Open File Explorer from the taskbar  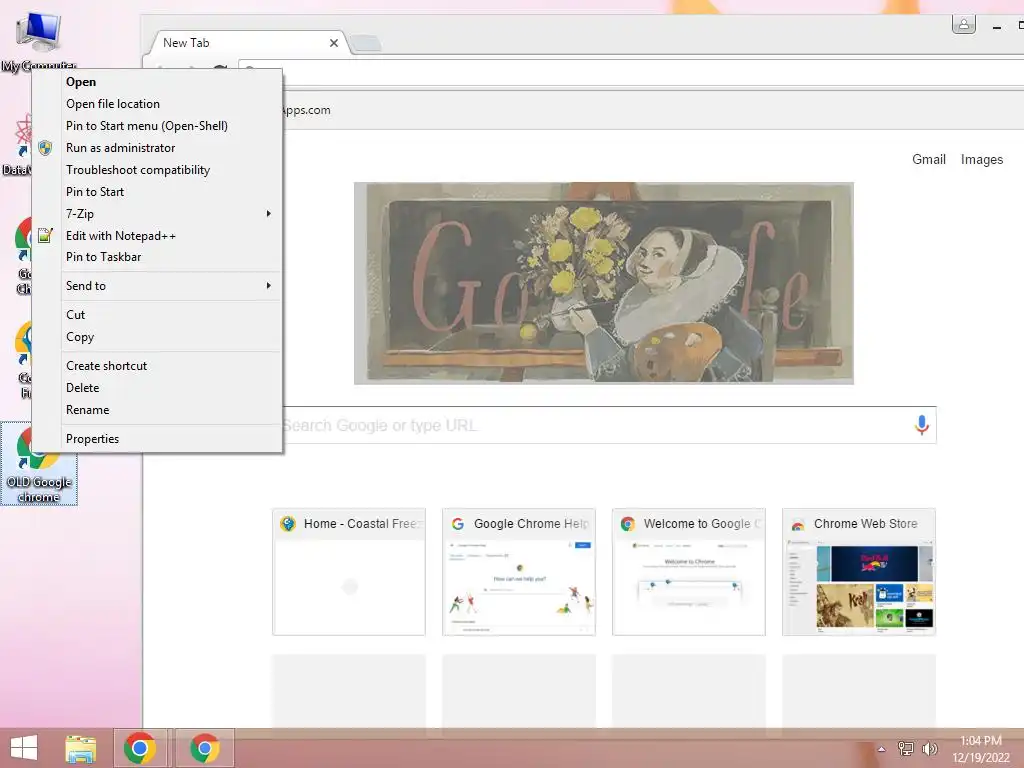(80, 748)
